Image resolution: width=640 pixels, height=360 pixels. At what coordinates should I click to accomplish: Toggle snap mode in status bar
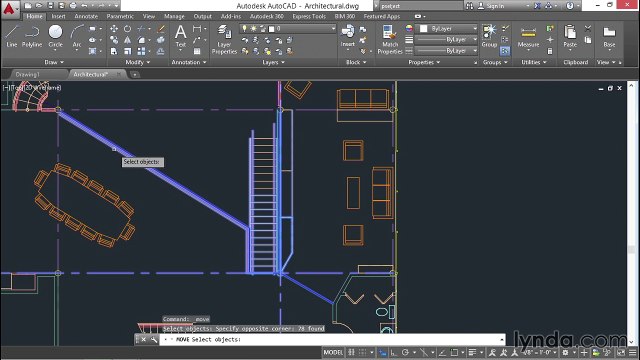pyautogui.click(x=362, y=352)
